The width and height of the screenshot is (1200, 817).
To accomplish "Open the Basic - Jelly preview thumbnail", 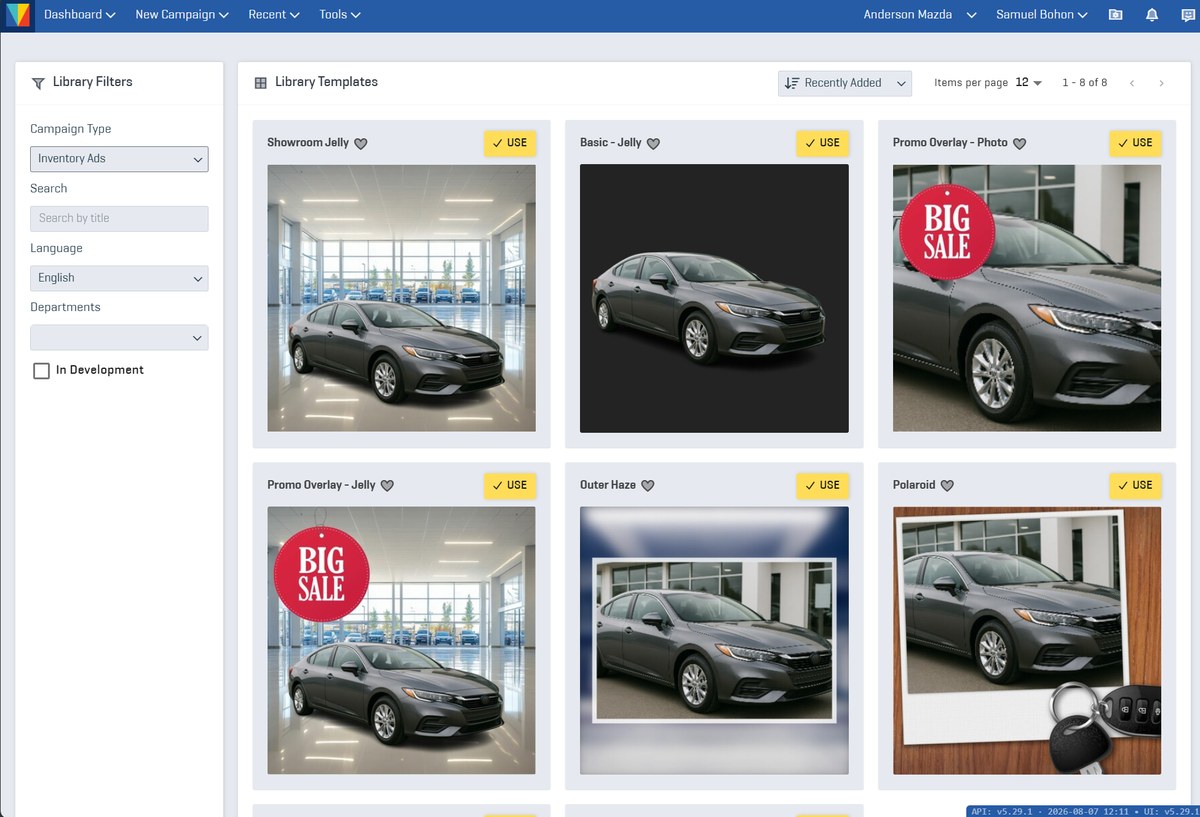I will 714,298.
